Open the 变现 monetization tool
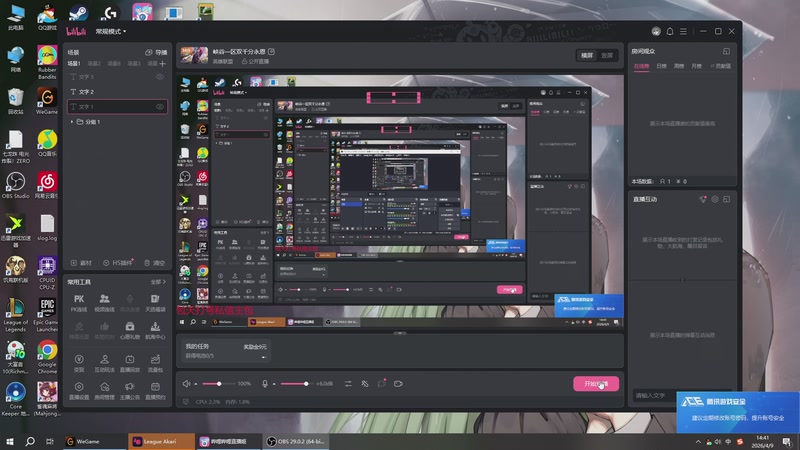The width and height of the screenshot is (800, 450). [x=79, y=363]
